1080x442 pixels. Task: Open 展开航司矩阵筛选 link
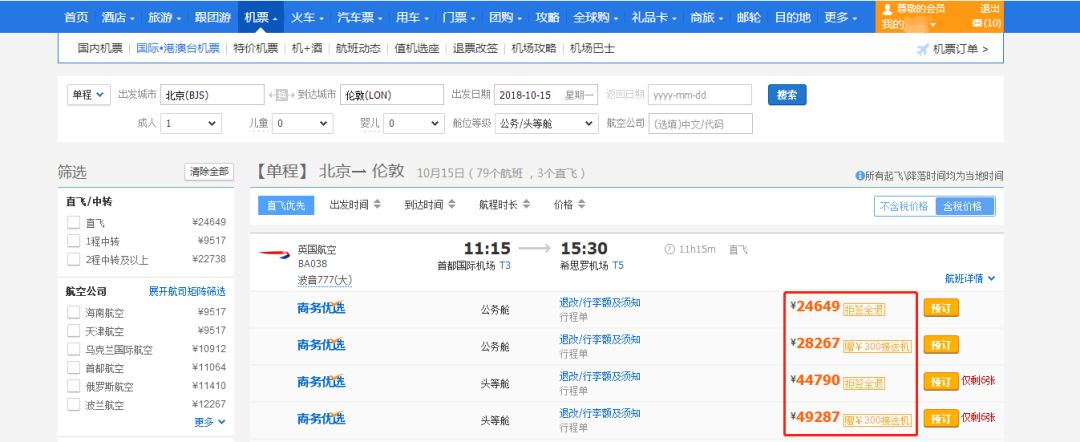(187, 291)
